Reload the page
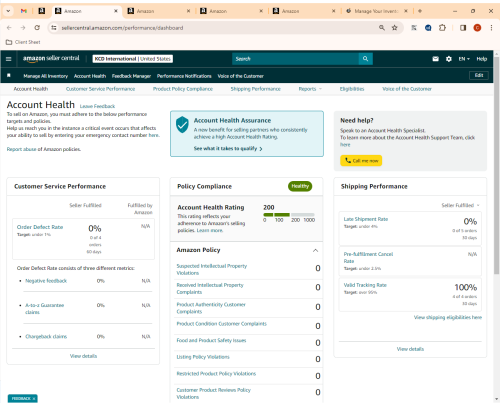The image size is (500, 403). 37,28
